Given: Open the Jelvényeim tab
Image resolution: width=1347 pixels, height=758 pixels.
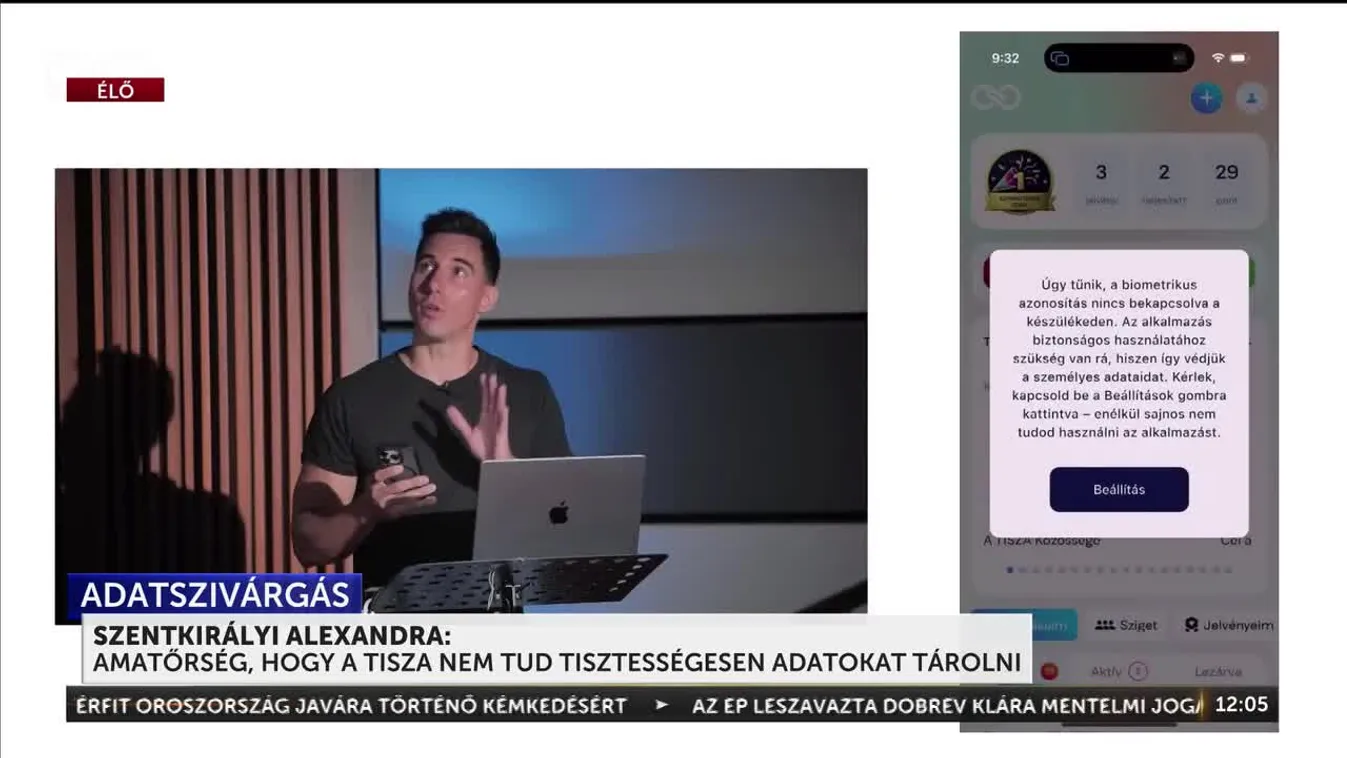Looking at the screenshot, I should point(1229,625).
